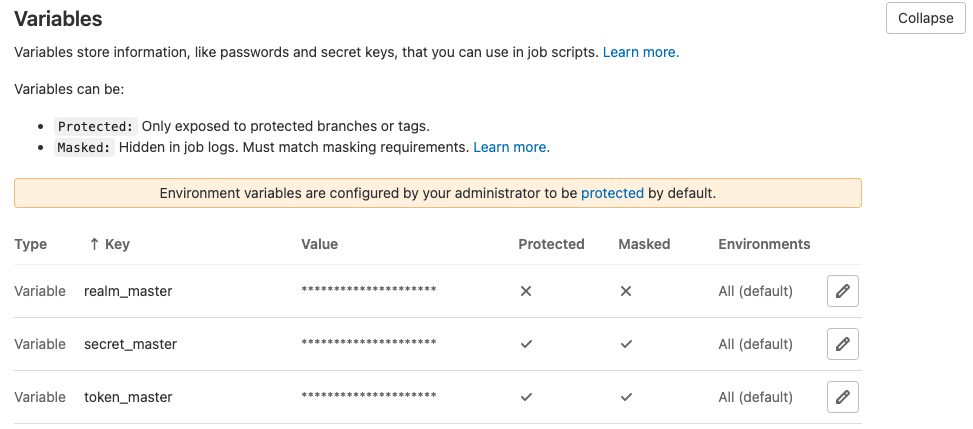Follow the protected link in the notice
The image size is (973, 429).
(x=612, y=193)
